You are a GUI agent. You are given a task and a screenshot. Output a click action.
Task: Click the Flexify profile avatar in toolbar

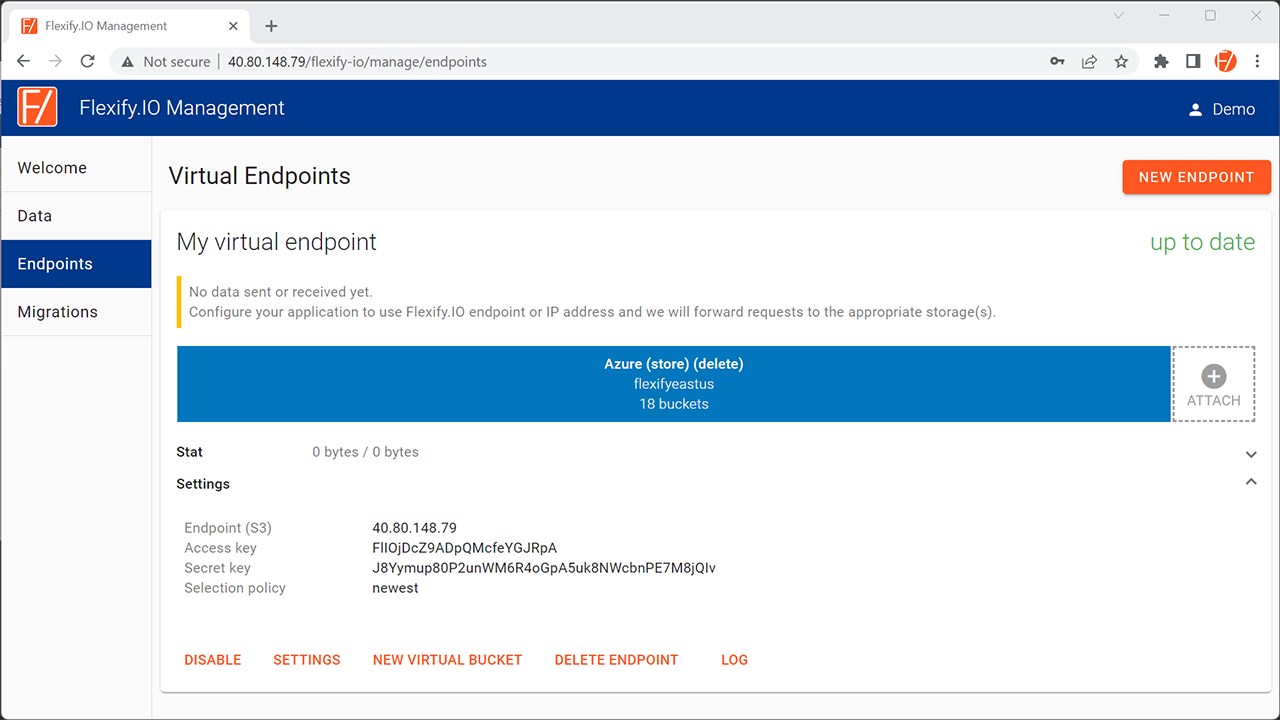pos(1225,61)
